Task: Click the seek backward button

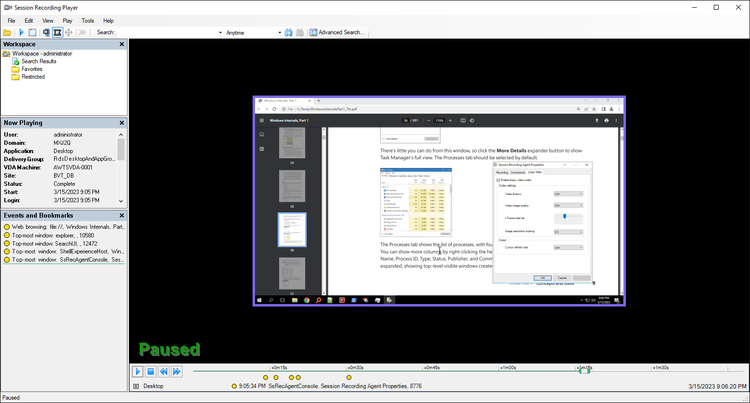Action: (x=164, y=371)
